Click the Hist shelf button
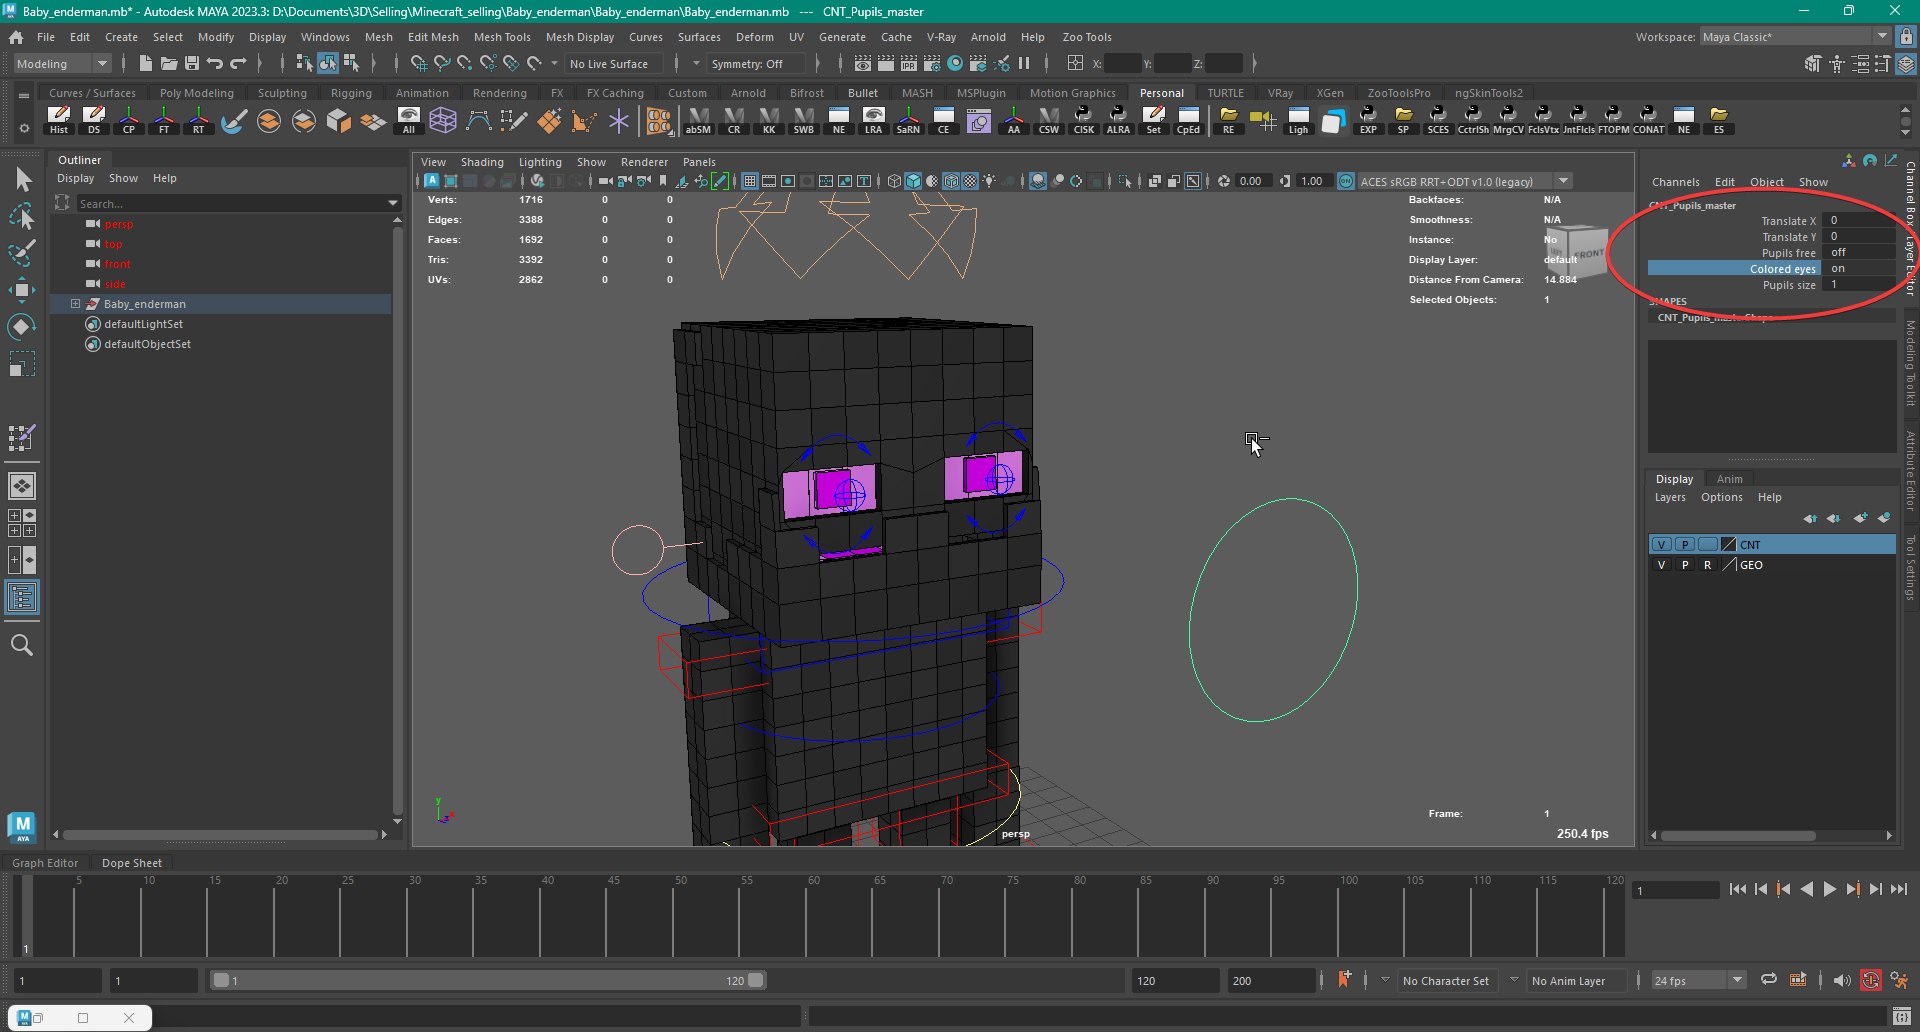This screenshot has height=1032, width=1920. (x=59, y=120)
